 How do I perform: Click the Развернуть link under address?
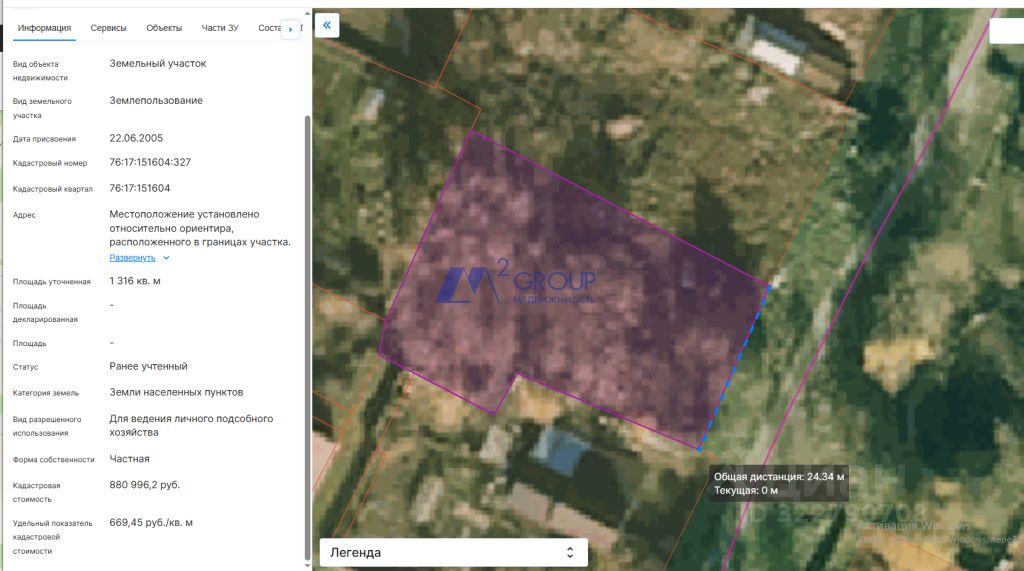[x=132, y=258]
